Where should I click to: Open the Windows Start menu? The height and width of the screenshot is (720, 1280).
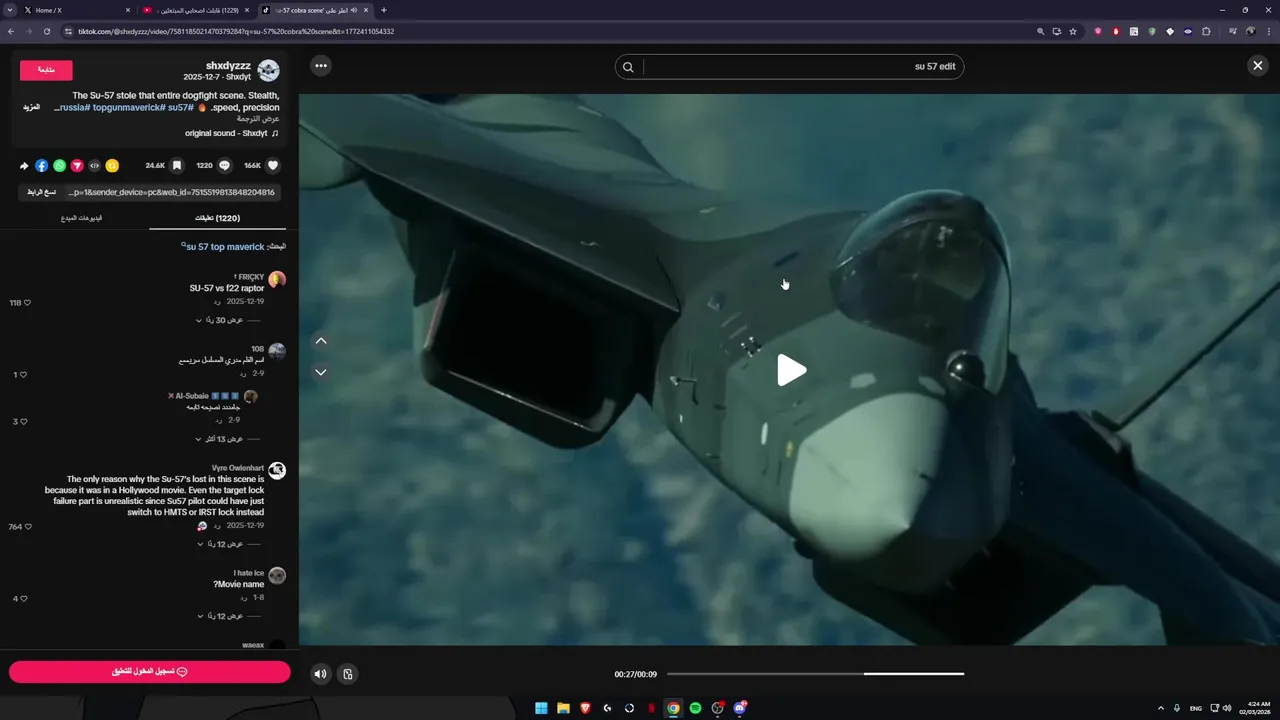coord(541,708)
